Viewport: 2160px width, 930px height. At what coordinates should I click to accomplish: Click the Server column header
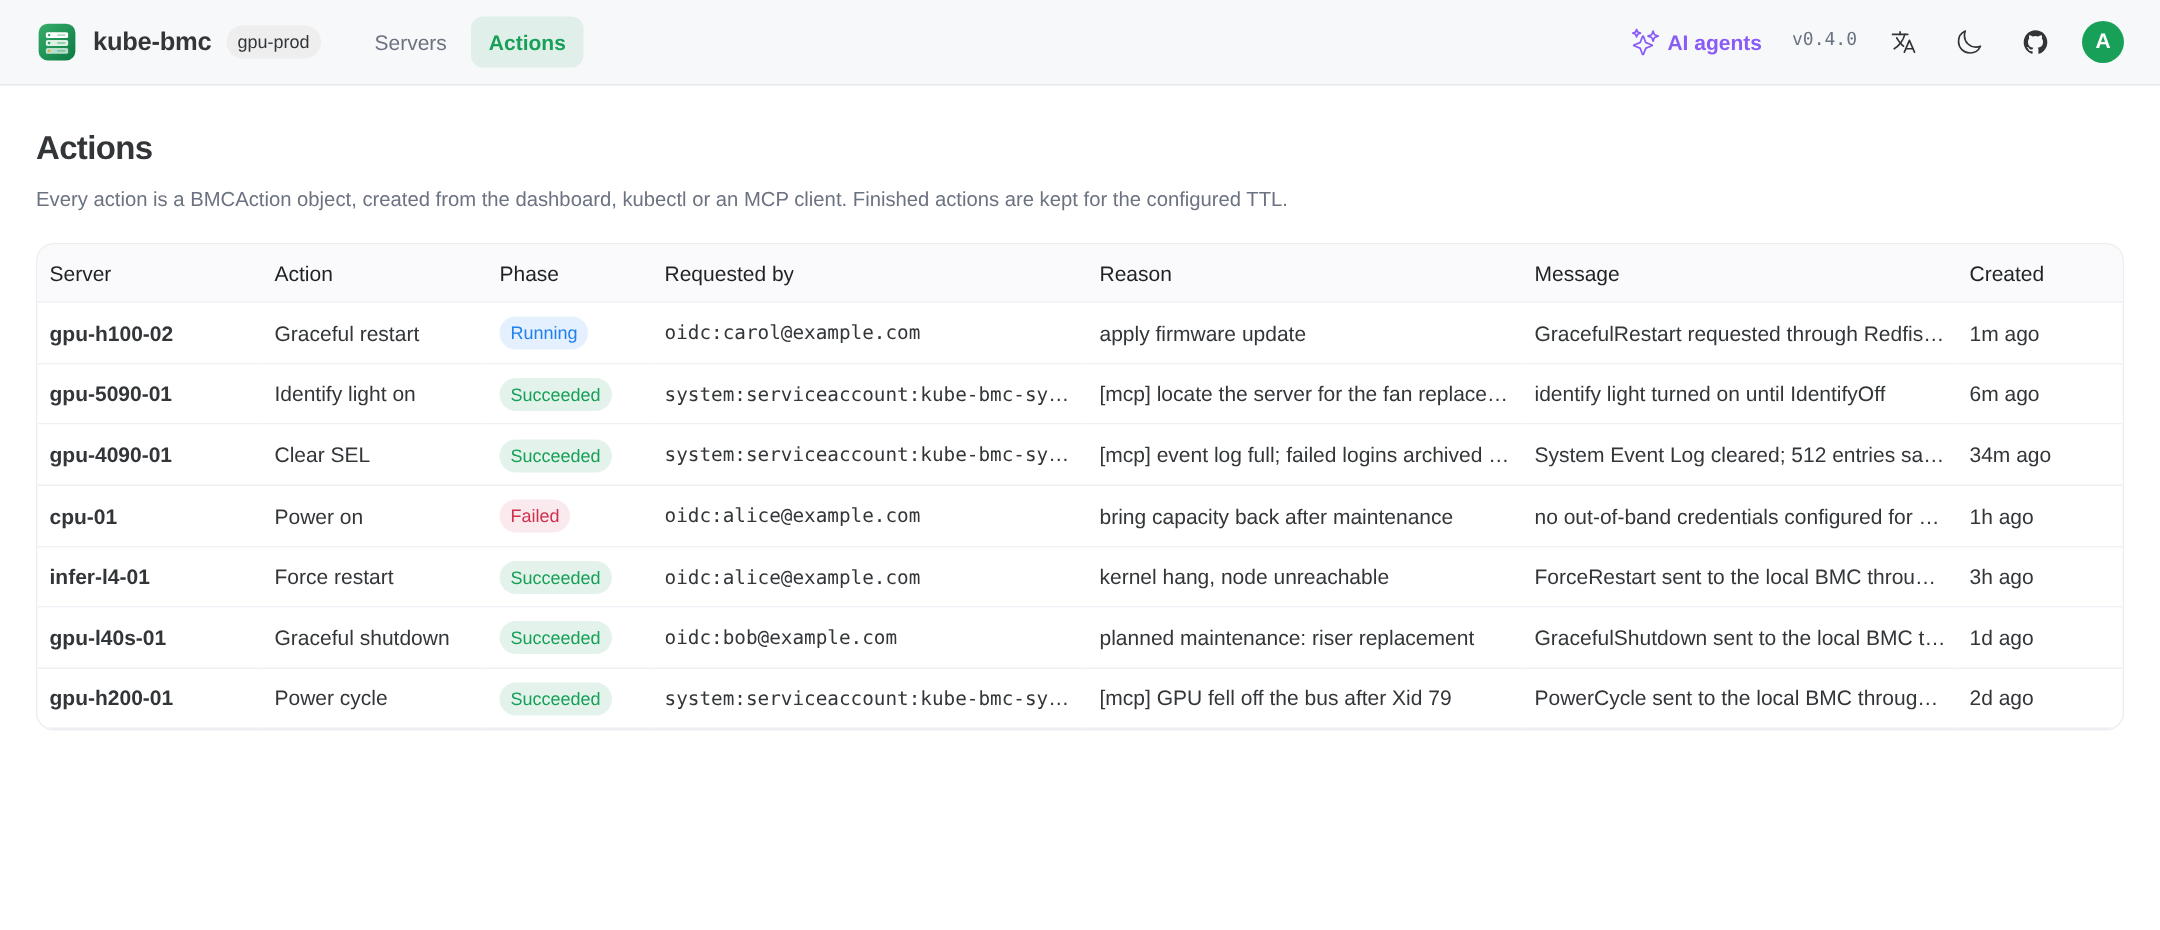tap(80, 274)
